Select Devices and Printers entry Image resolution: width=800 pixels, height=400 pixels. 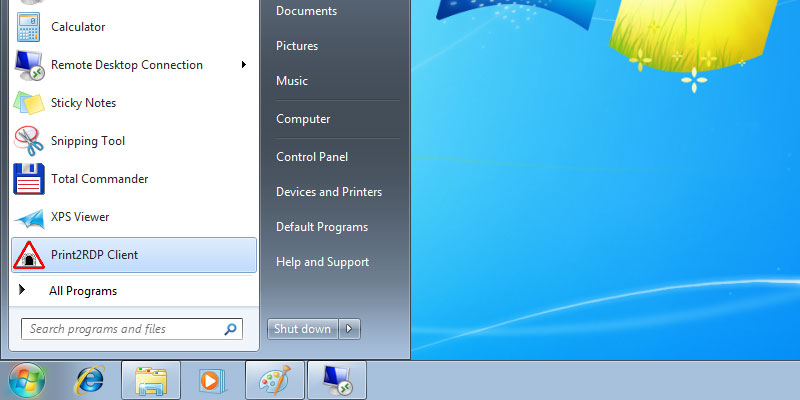[329, 192]
